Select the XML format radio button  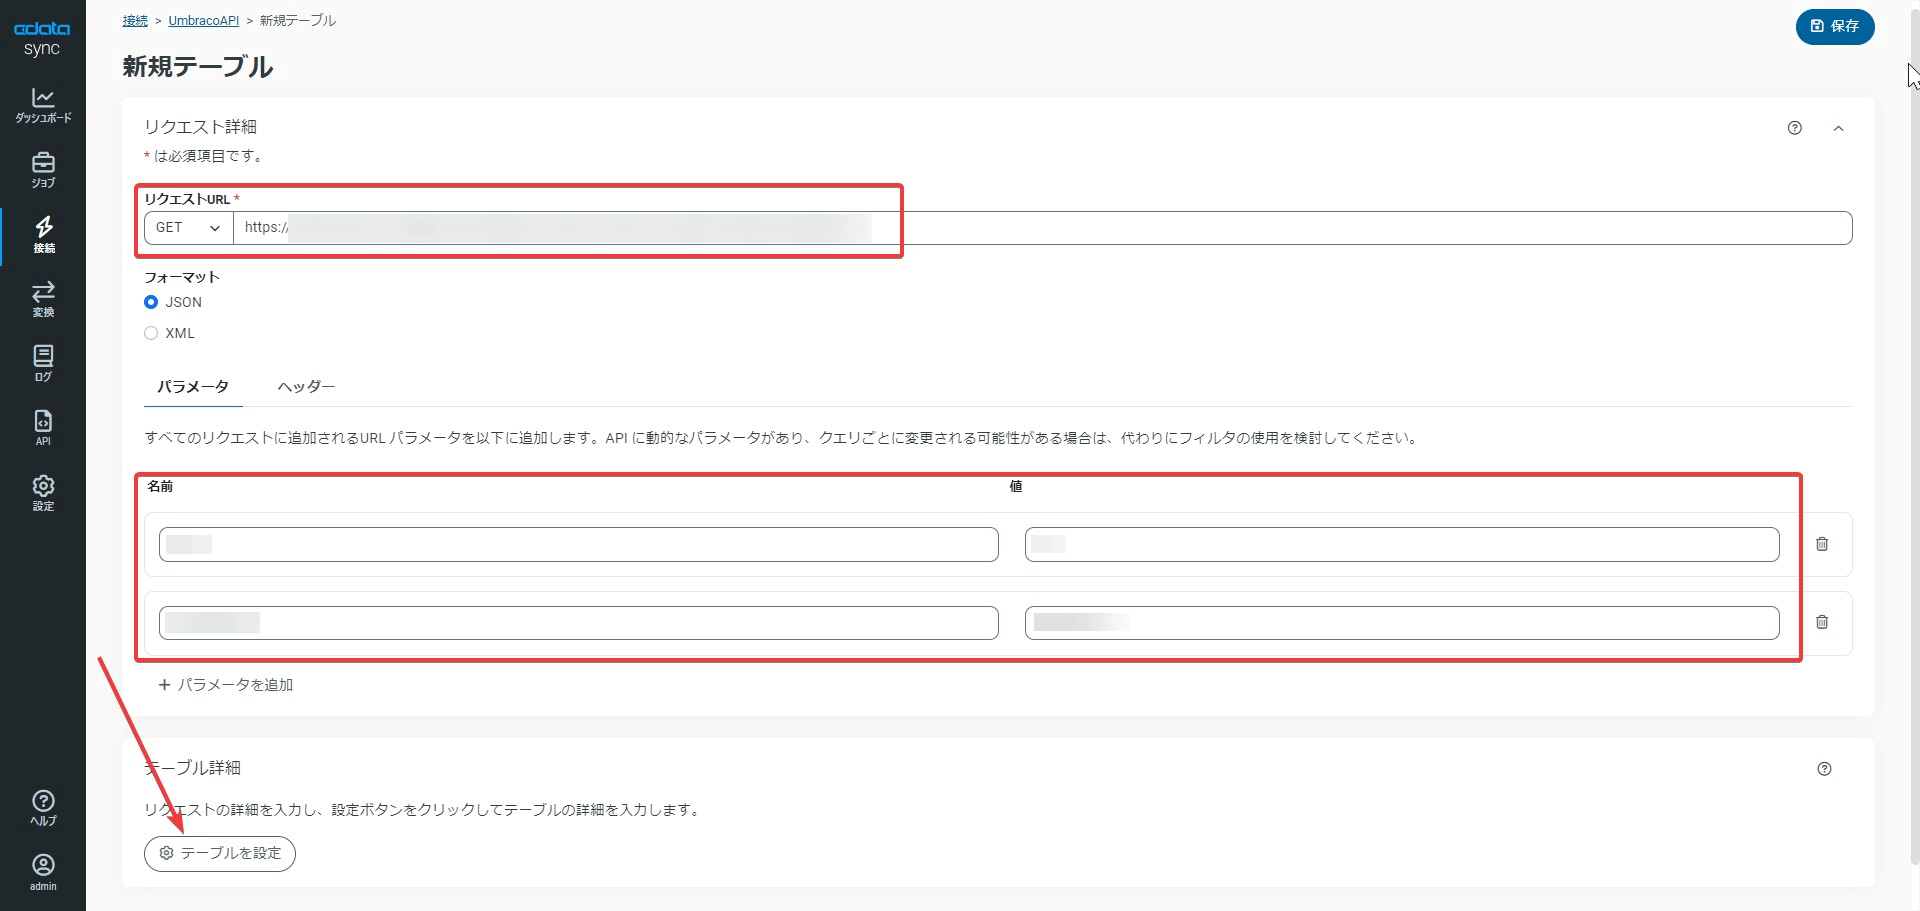[151, 333]
